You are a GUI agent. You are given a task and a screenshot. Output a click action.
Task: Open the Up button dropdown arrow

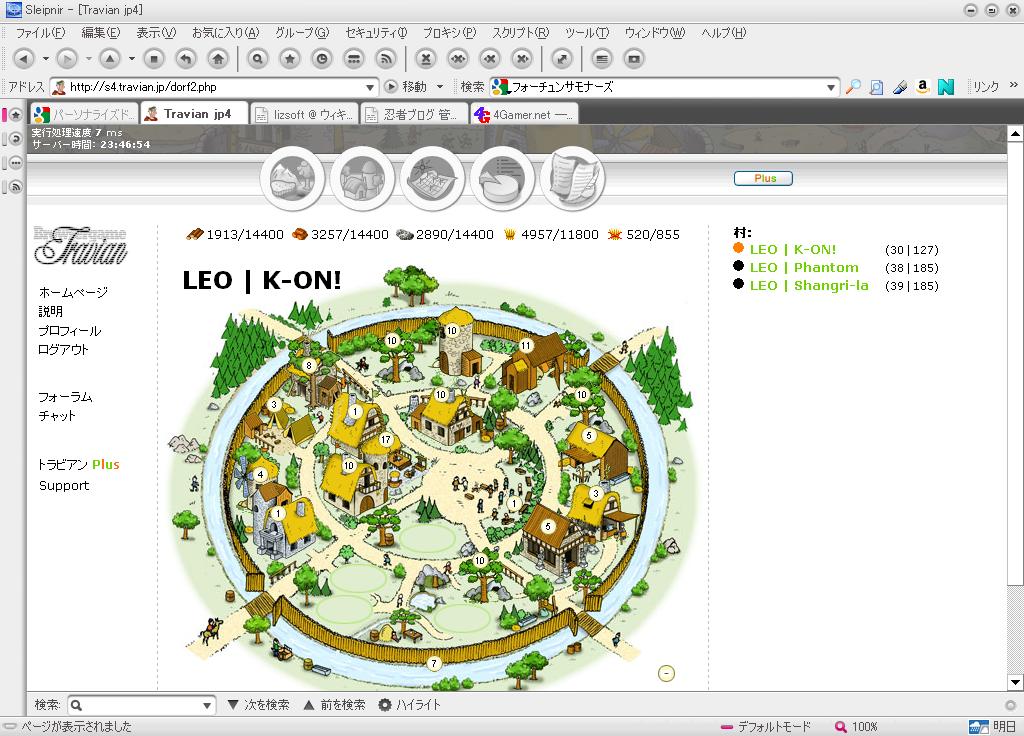pyautogui.click(x=132, y=59)
